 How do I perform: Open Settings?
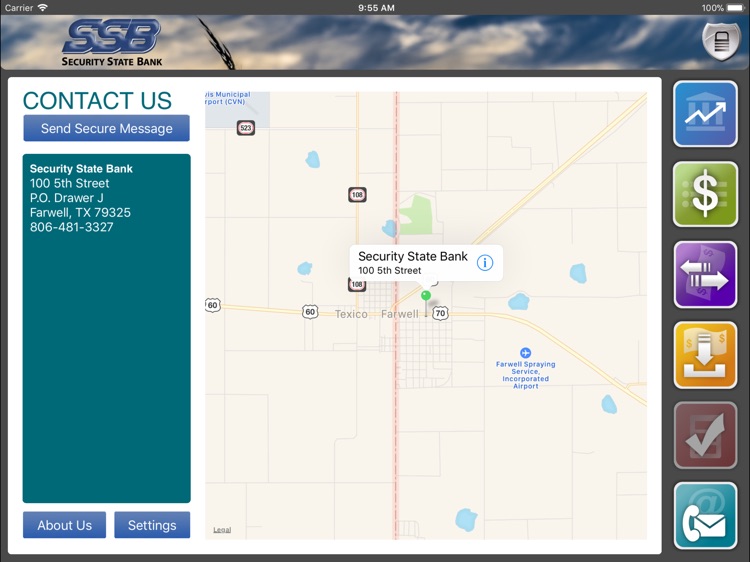coord(152,525)
